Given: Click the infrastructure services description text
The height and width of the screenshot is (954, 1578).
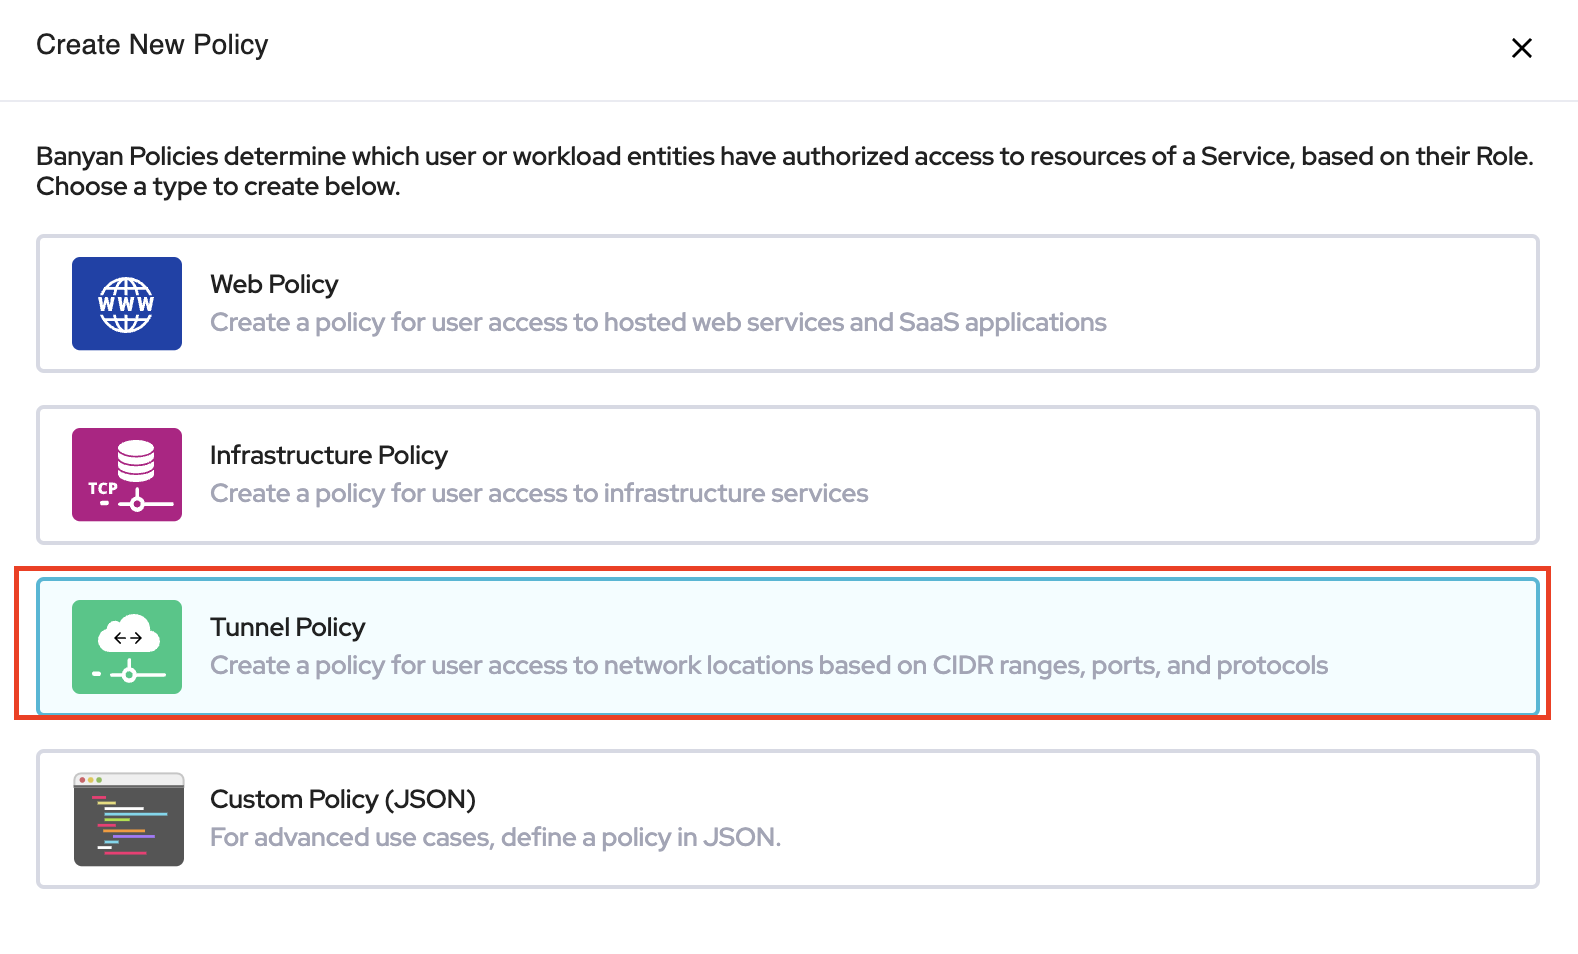Looking at the screenshot, I should click(x=539, y=494).
